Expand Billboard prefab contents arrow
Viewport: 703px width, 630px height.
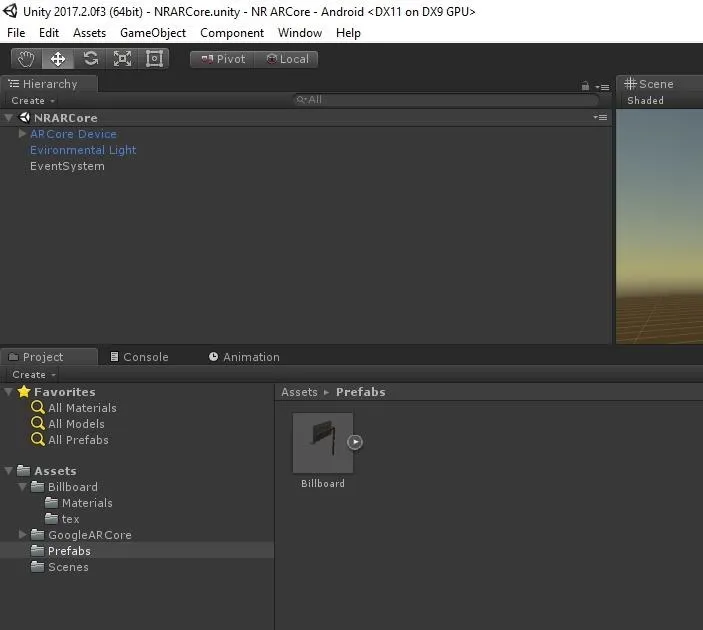(355, 442)
